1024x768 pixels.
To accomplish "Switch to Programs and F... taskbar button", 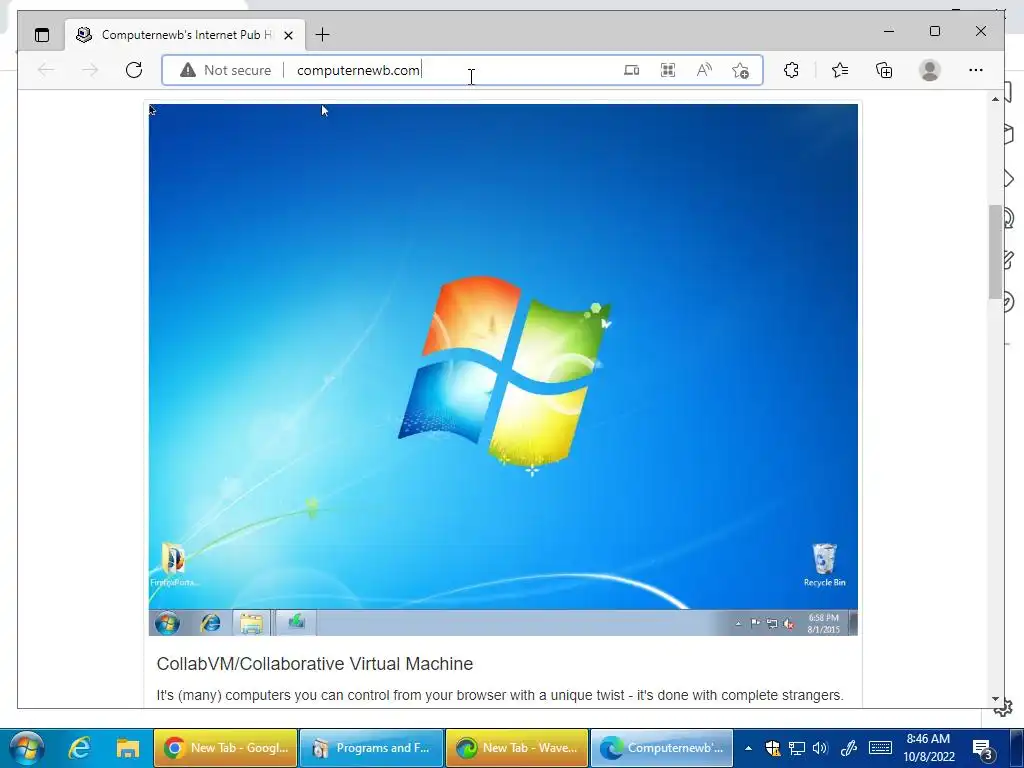I will click(372, 748).
